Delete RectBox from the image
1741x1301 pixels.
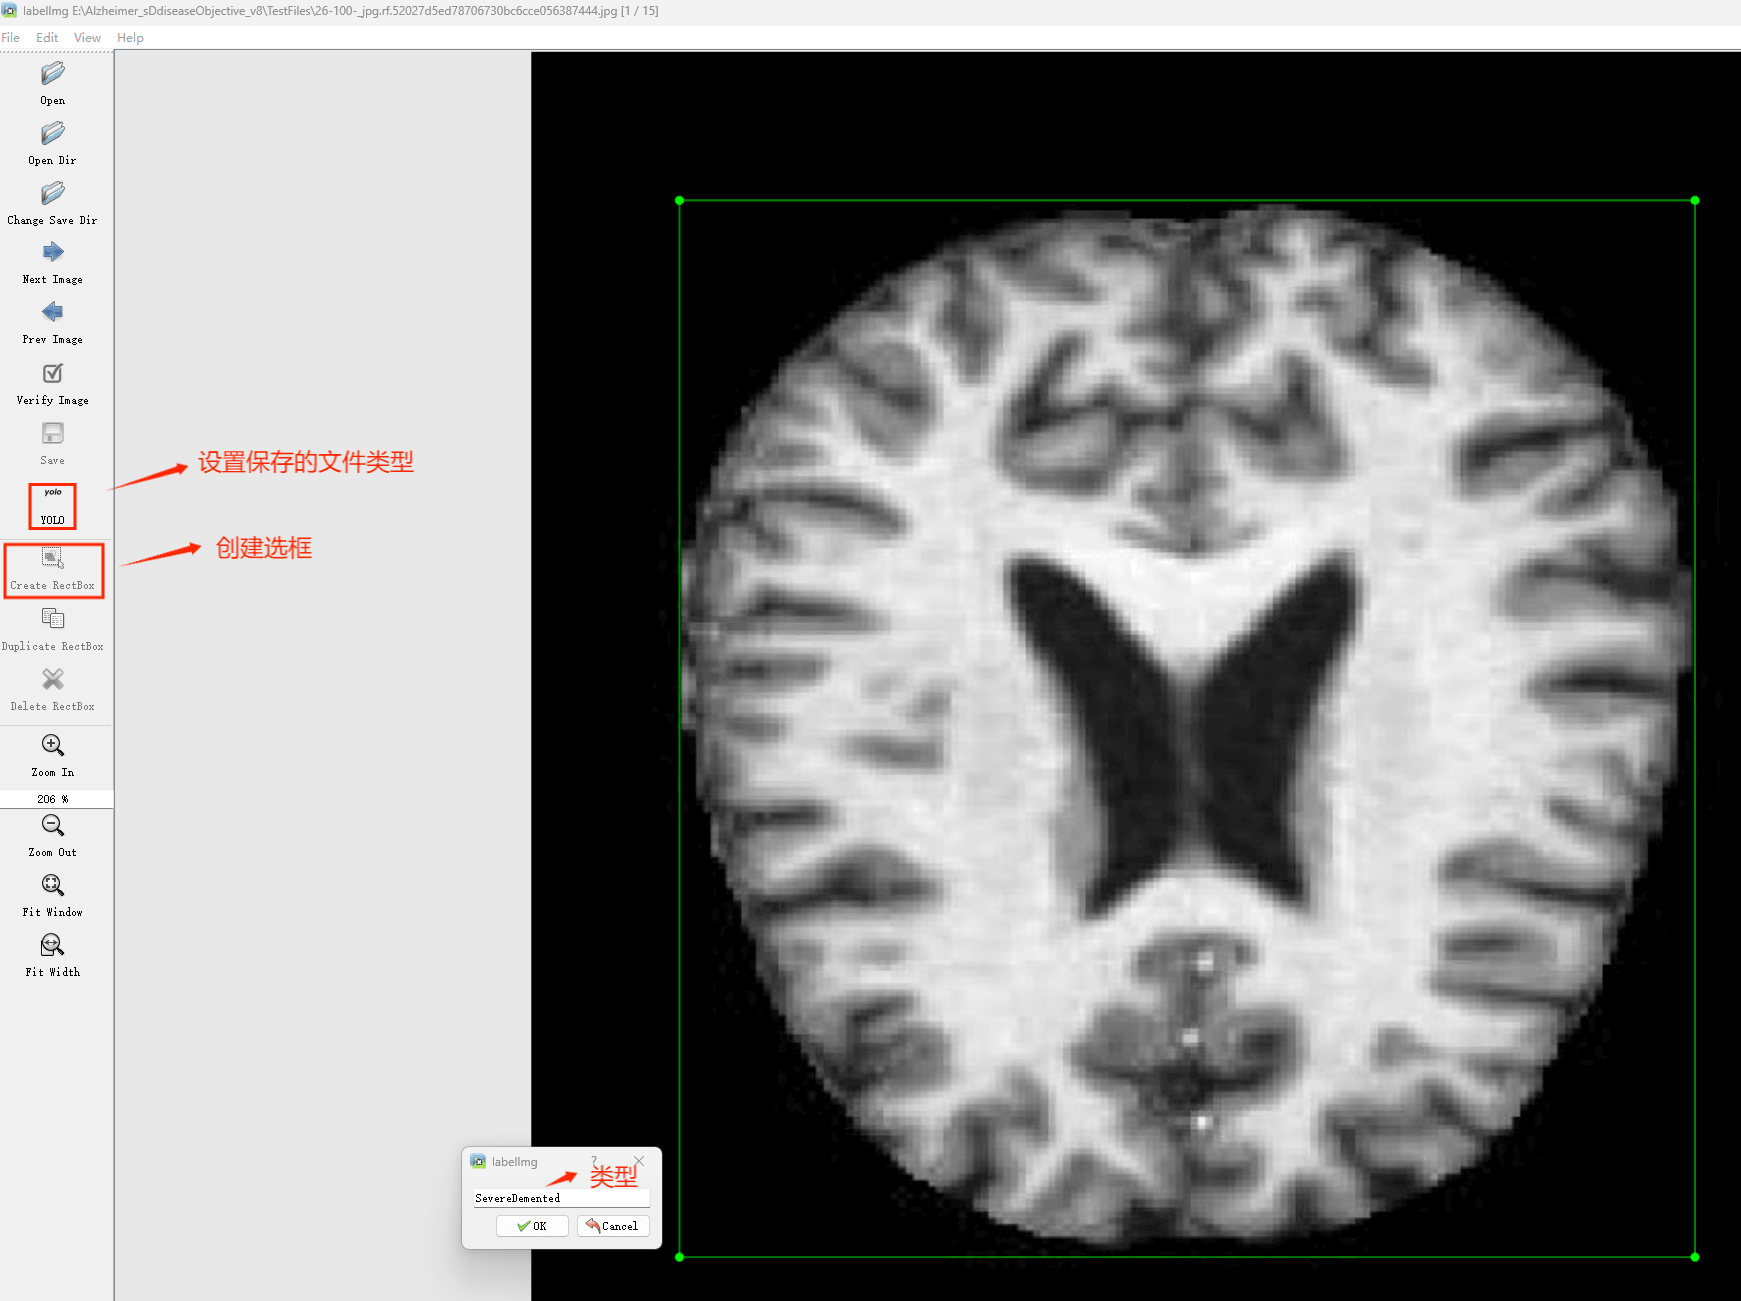(x=53, y=690)
